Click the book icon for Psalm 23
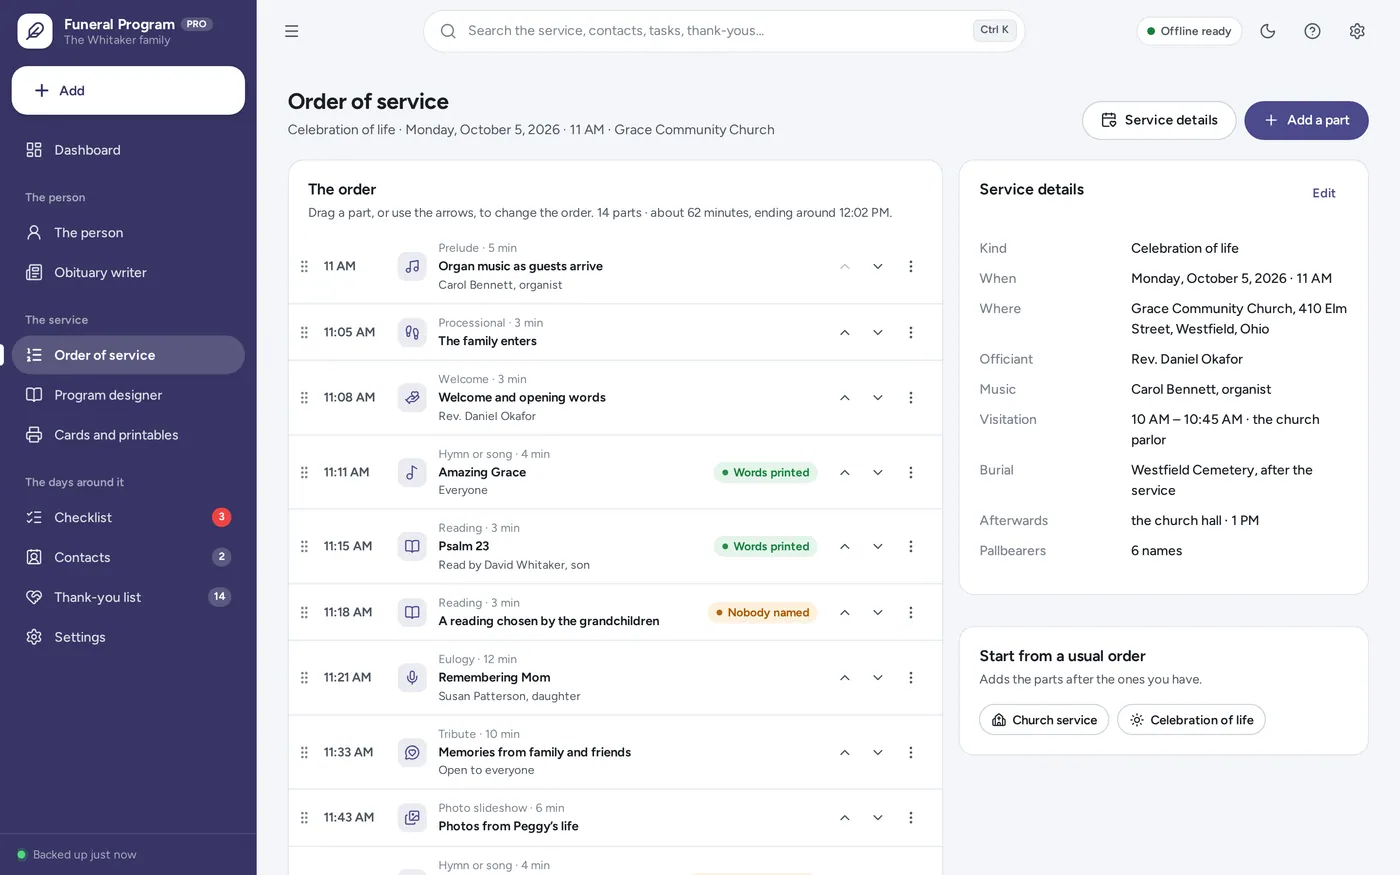 (x=412, y=546)
